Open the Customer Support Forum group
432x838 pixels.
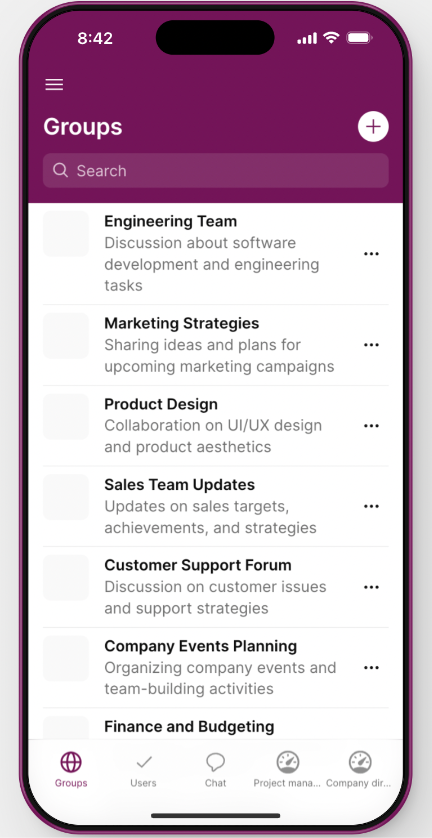coord(215,587)
